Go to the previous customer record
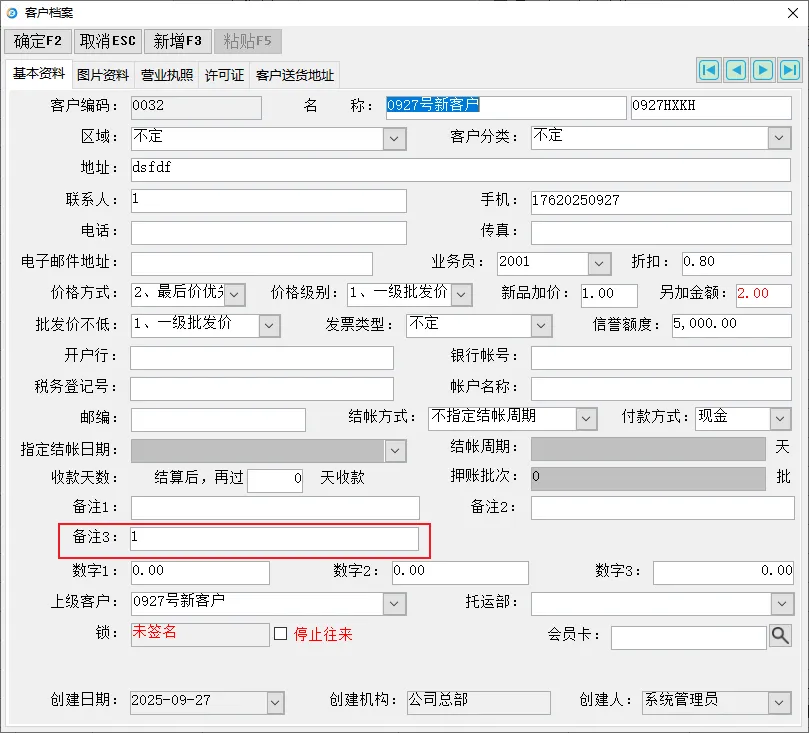This screenshot has height=733, width=809. (x=736, y=69)
